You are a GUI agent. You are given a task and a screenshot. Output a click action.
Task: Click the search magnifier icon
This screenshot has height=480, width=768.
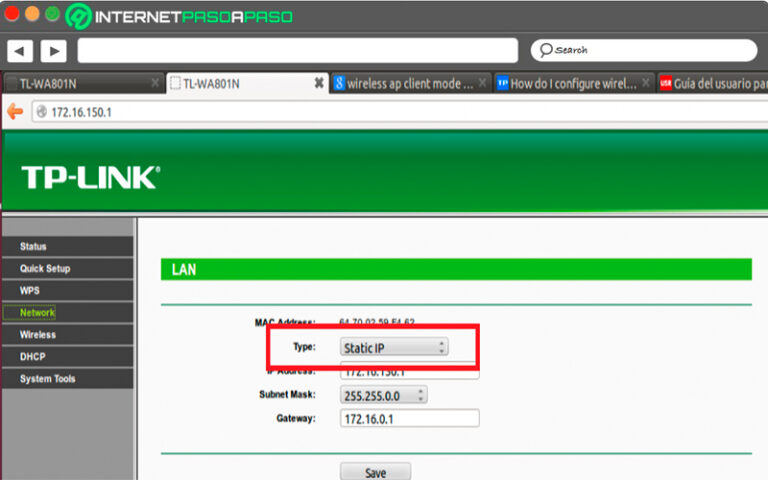pos(545,50)
